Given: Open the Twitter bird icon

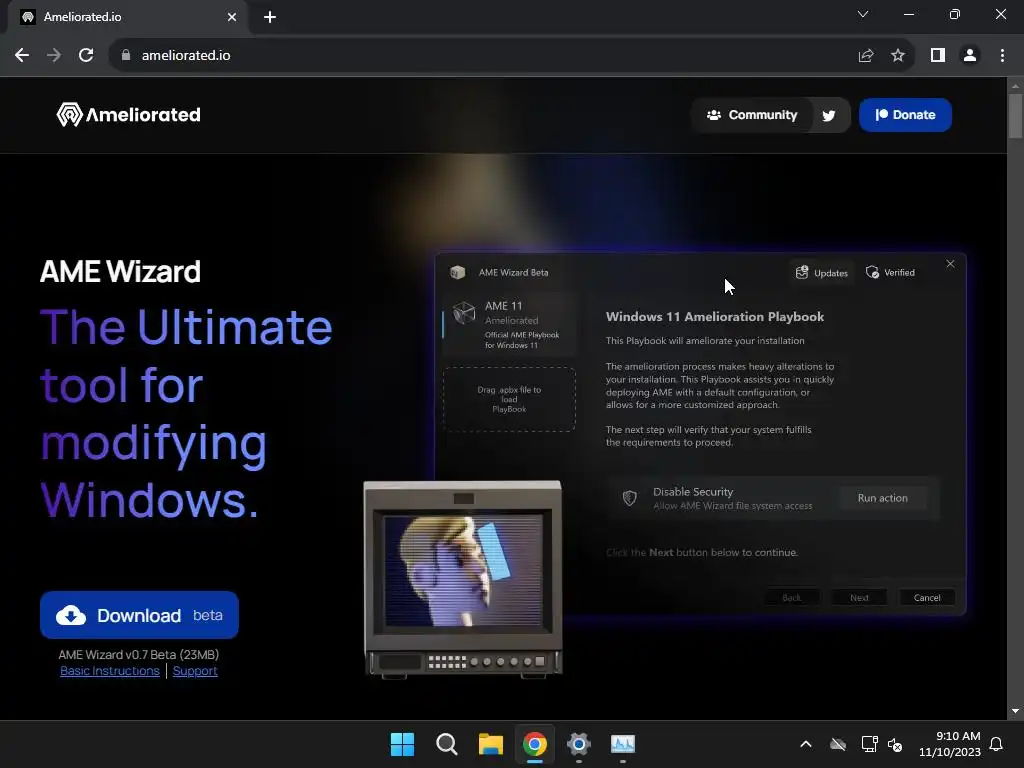Looking at the screenshot, I should click(x=829, y=116).
